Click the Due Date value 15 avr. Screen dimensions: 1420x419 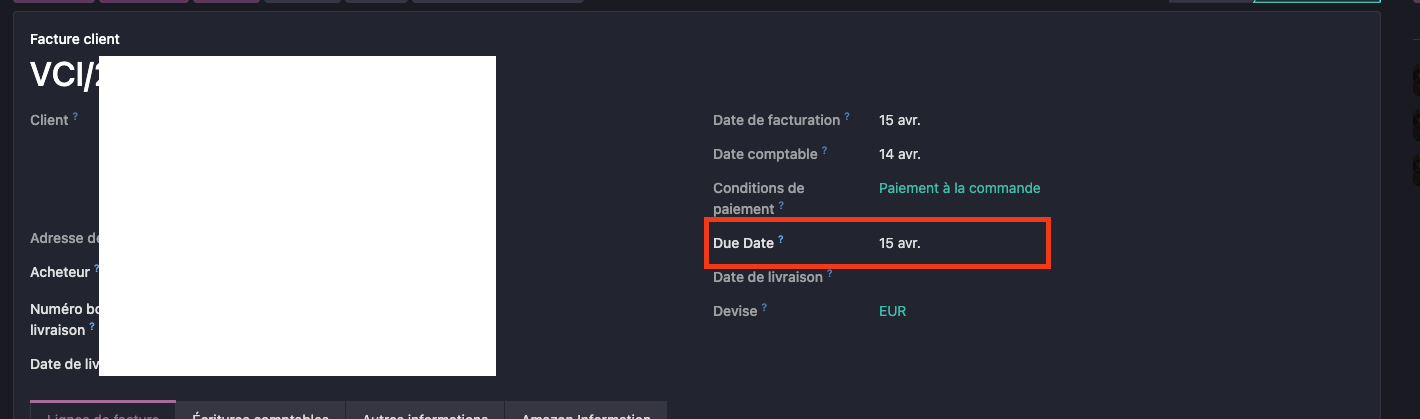pos(899,243)
